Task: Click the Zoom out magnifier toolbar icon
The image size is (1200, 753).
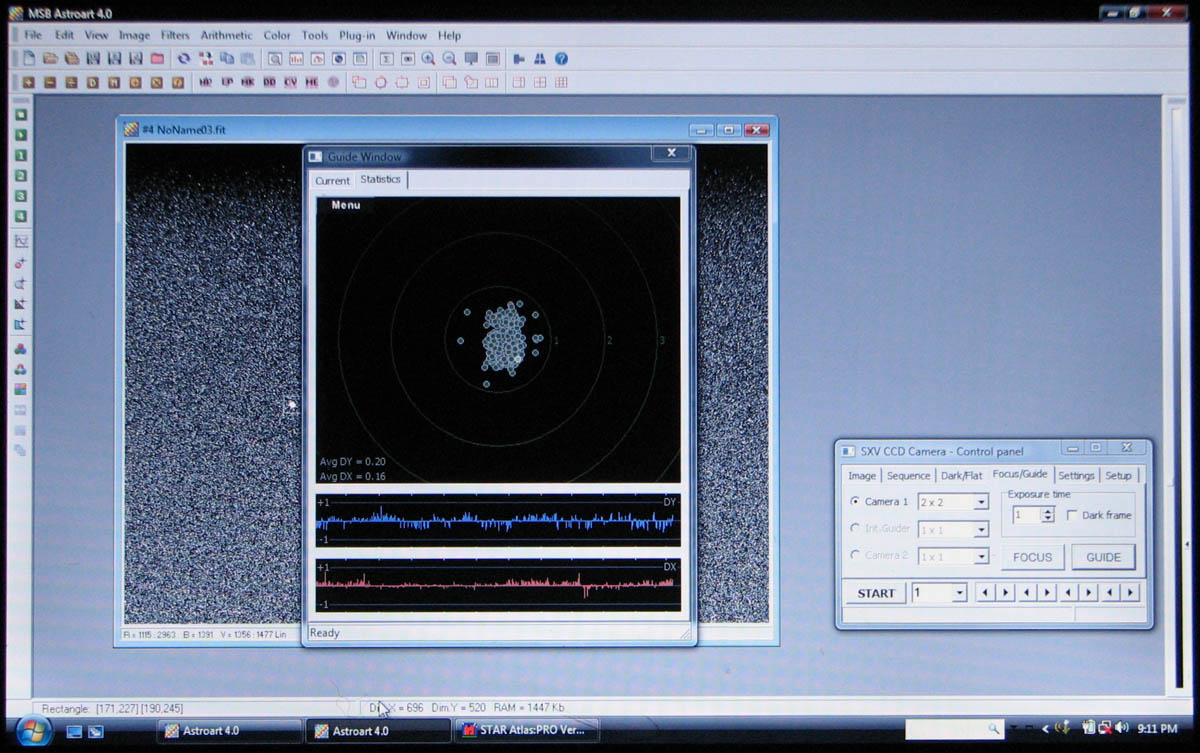Action: [449, 59]
